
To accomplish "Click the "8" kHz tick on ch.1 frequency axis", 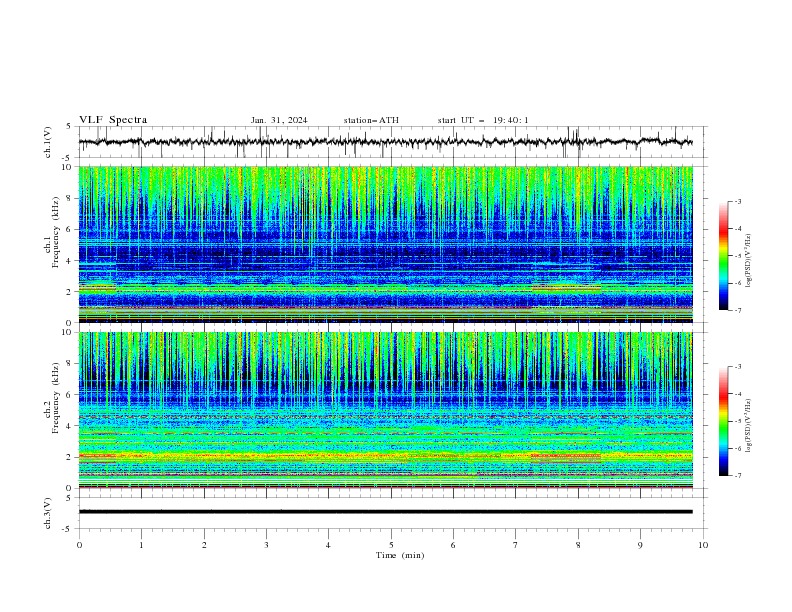I will pos(69,198).
